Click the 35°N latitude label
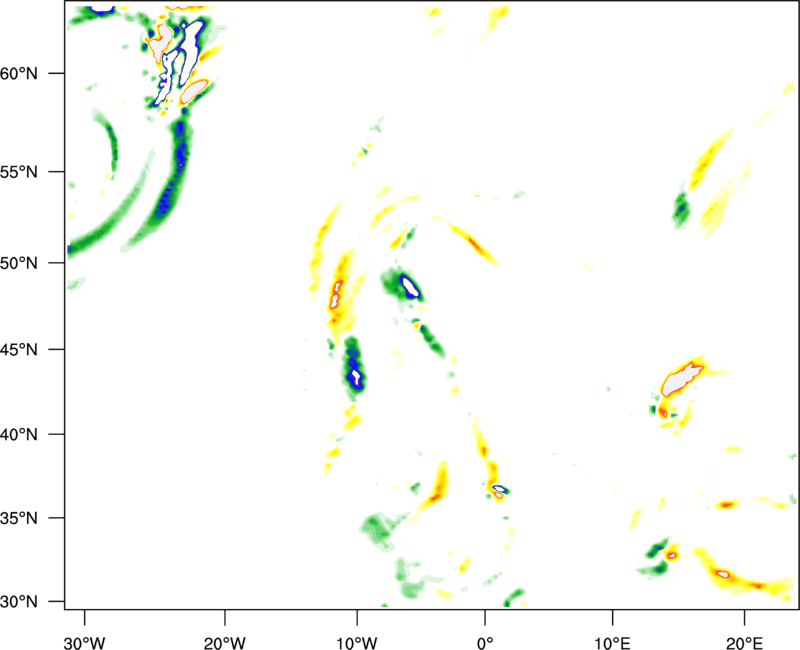 pyautogui.click(x=19, y=518)
